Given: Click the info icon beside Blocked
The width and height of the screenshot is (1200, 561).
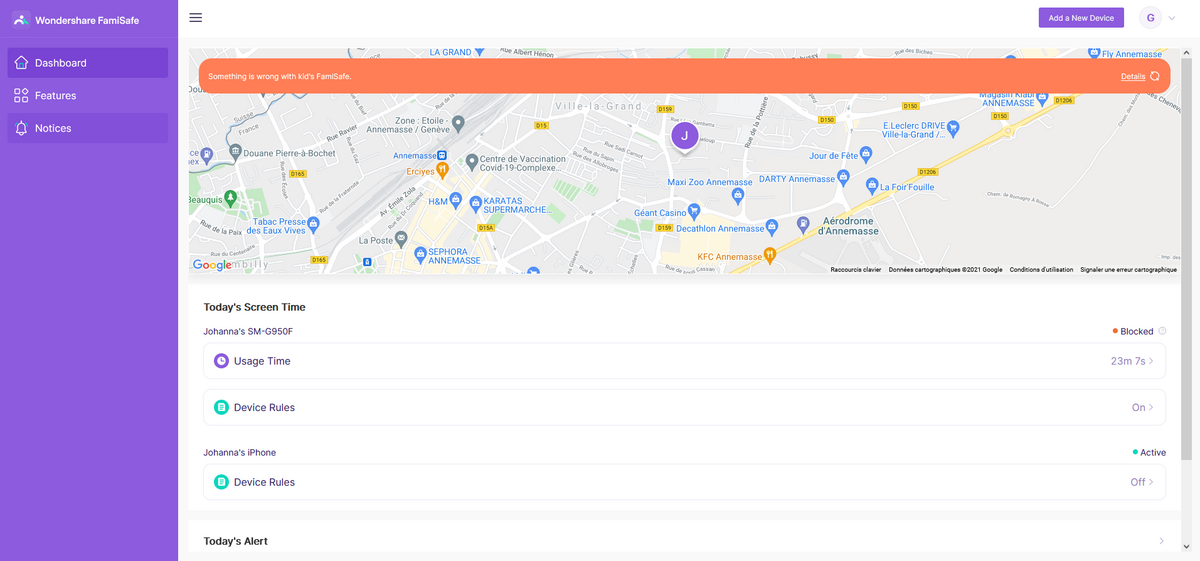Looking at the screenshot, I should point(1162,331).
